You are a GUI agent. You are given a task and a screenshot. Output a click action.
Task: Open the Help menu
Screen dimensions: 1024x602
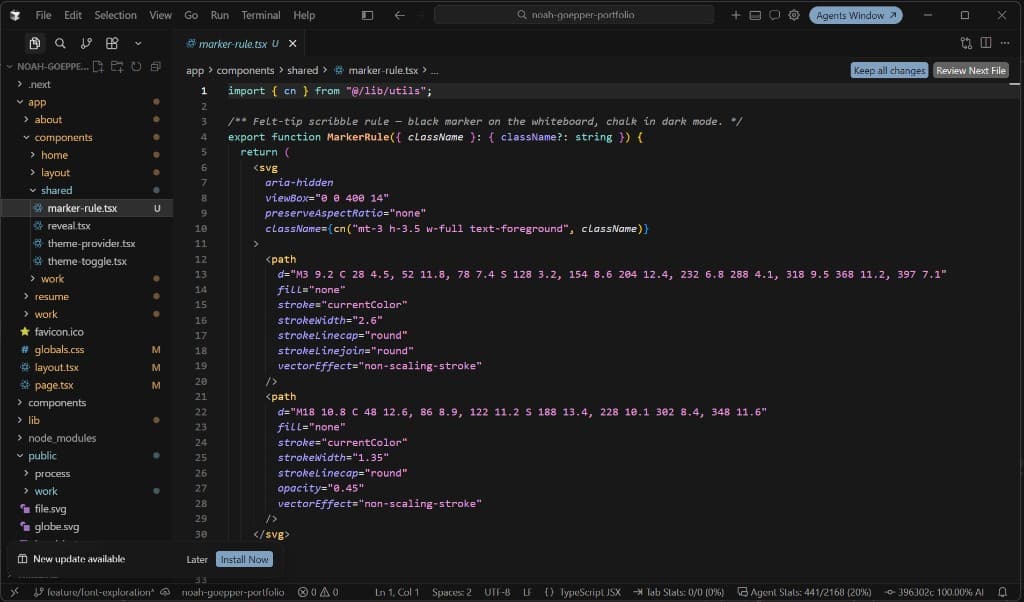tap(304, 15)
